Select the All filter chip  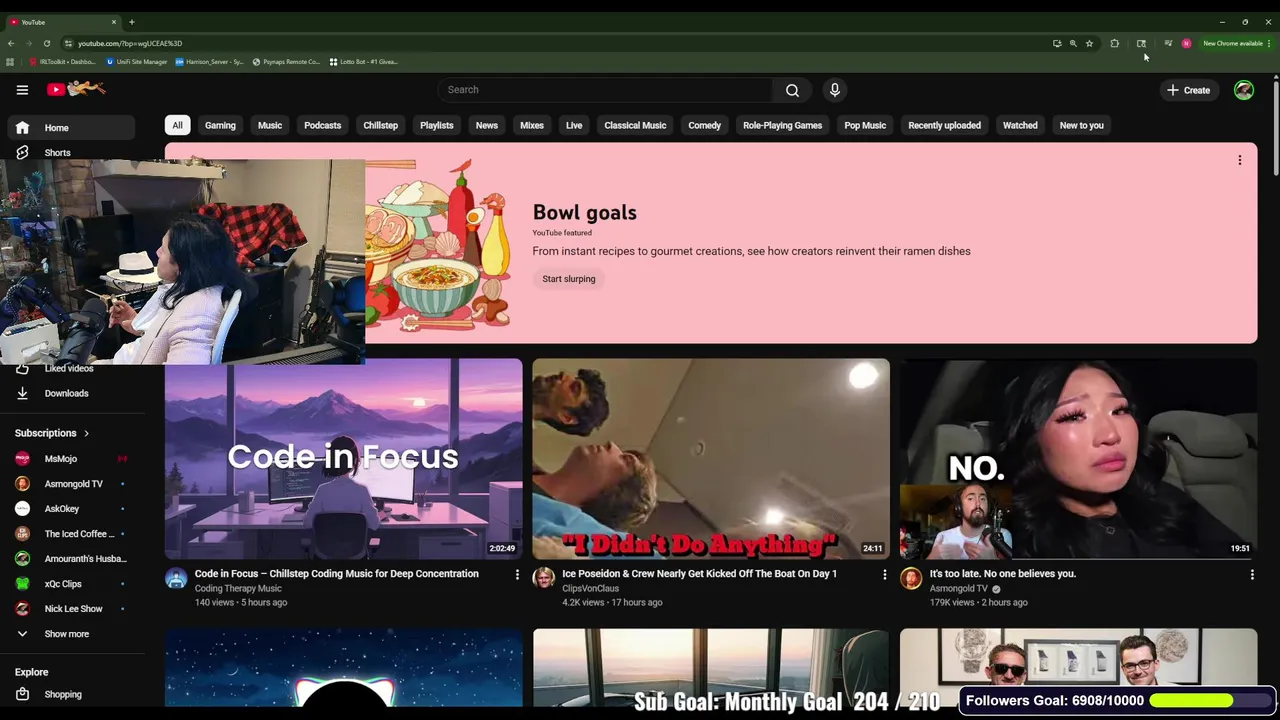[x=177, y=126]
